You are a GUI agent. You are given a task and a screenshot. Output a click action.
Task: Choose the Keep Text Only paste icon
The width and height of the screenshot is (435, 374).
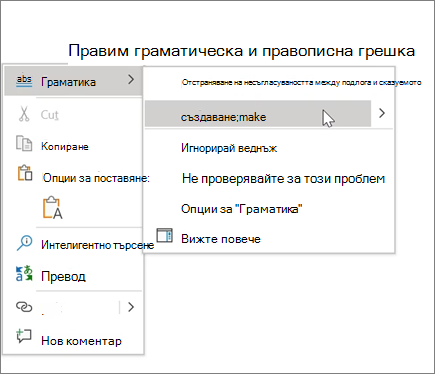pos(53,208)
